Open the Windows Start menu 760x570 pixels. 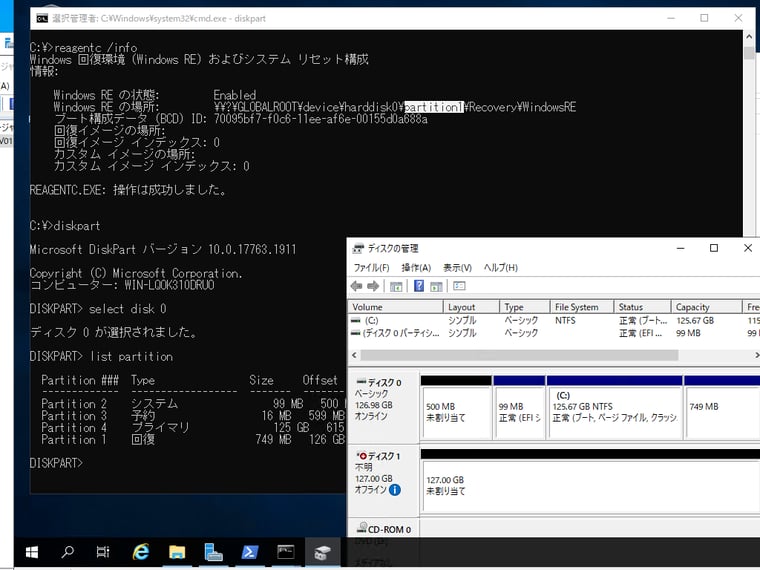click(x=32, y=552)
